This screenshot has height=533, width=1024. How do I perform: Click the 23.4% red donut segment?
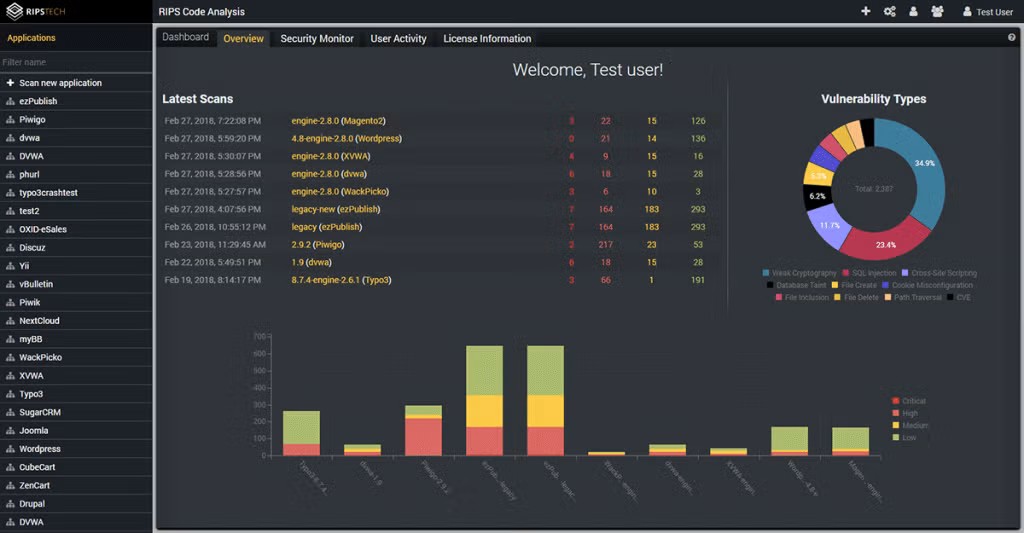tap(886, 244)
